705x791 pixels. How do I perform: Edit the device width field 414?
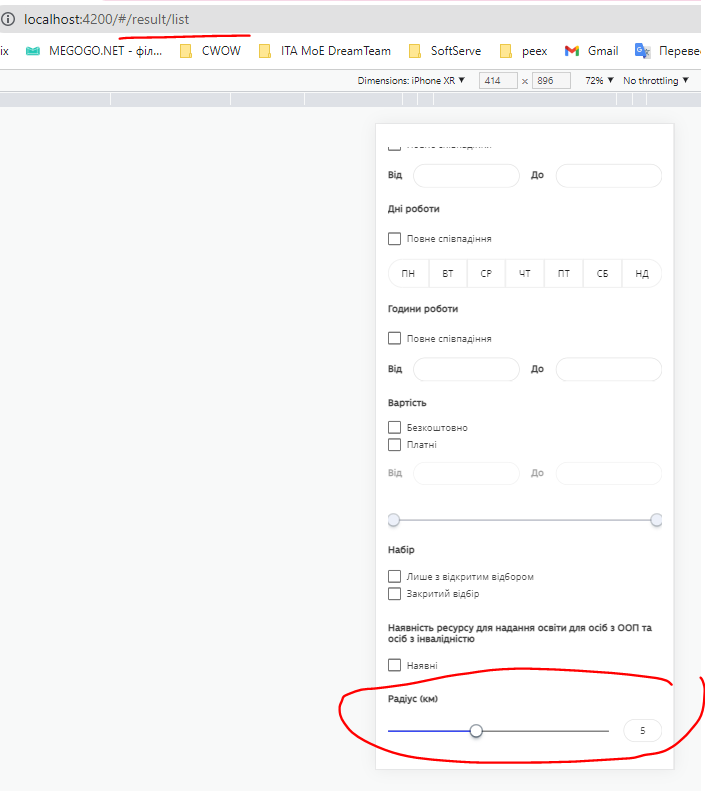[x=498, y=81]
